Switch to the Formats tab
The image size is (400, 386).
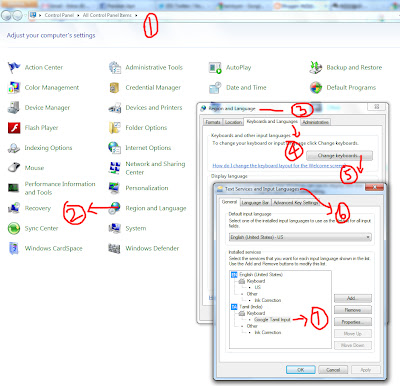click(x=213, y=122)
